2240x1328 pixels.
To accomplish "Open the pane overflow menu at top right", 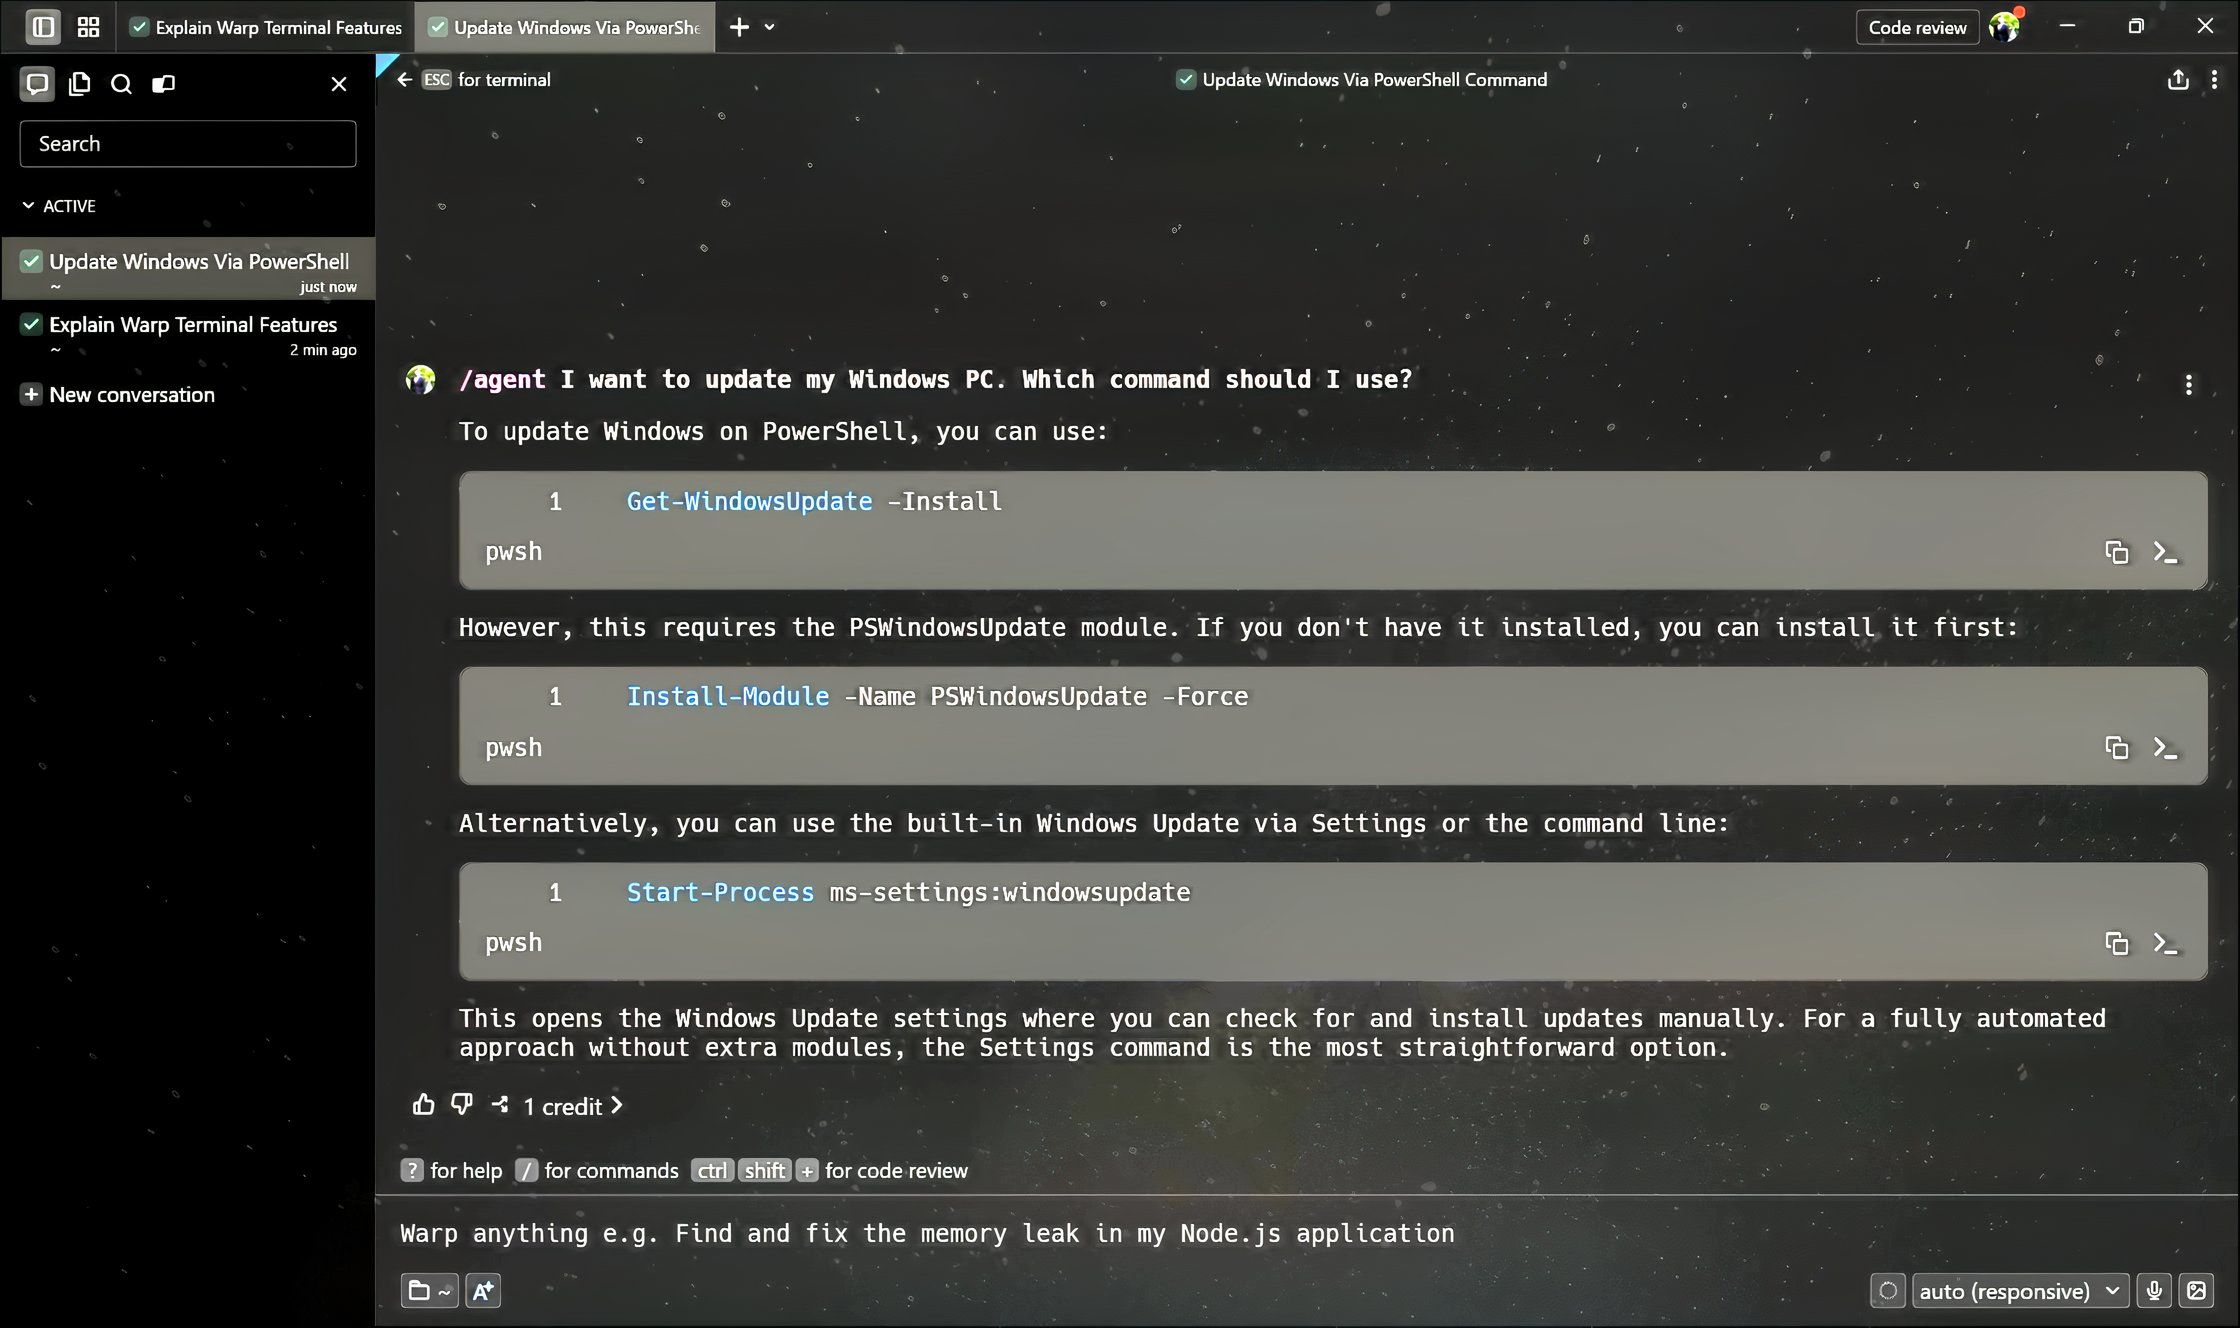I will pyautogui.click(x=2214, y=80).
